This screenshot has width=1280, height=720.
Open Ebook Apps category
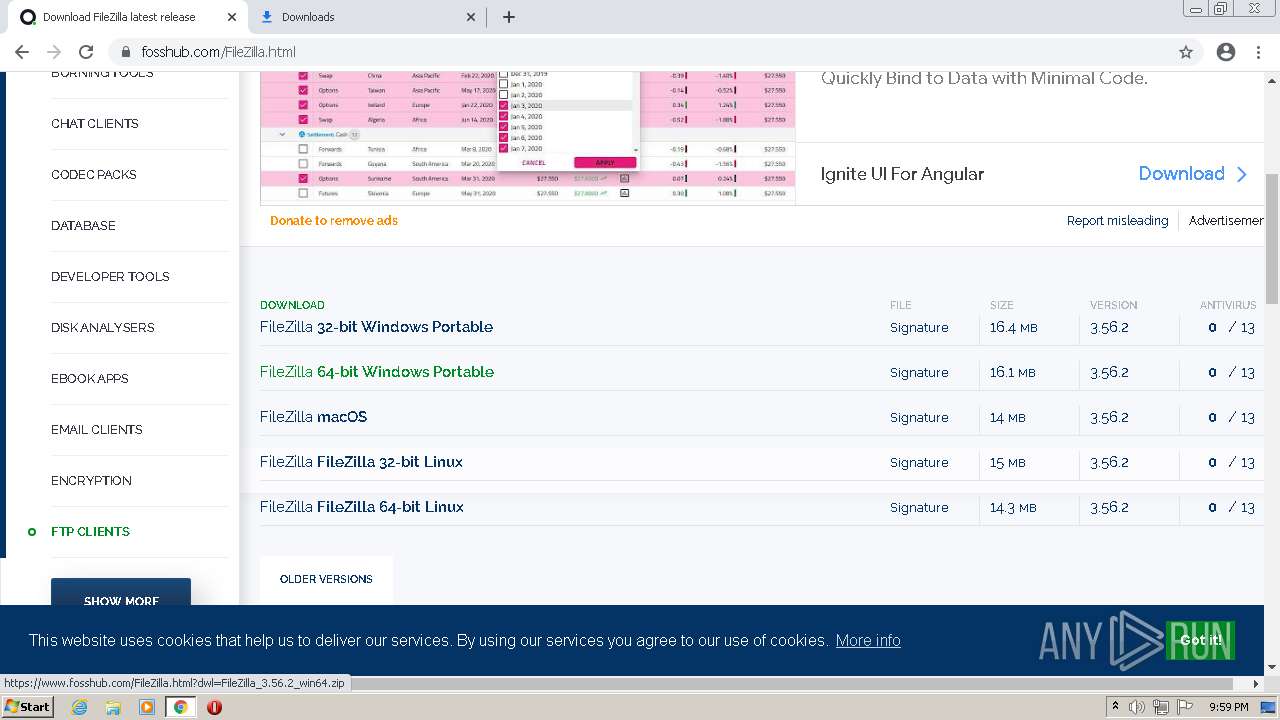(x=90, y=379)
